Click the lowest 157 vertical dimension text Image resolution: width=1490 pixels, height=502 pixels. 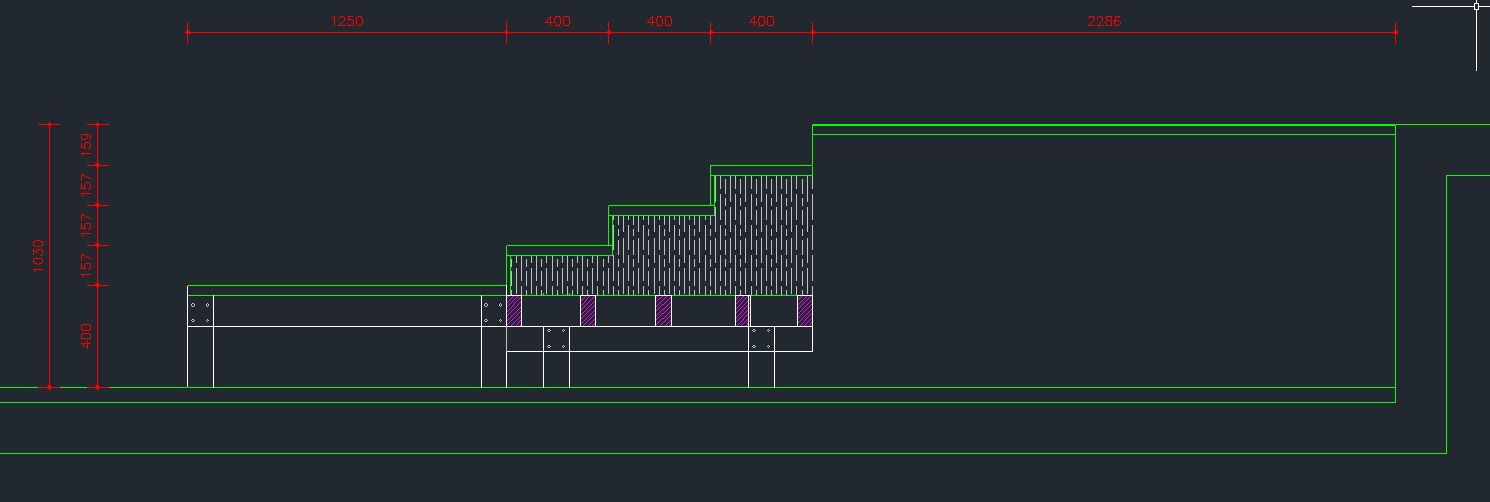point(87,265)
